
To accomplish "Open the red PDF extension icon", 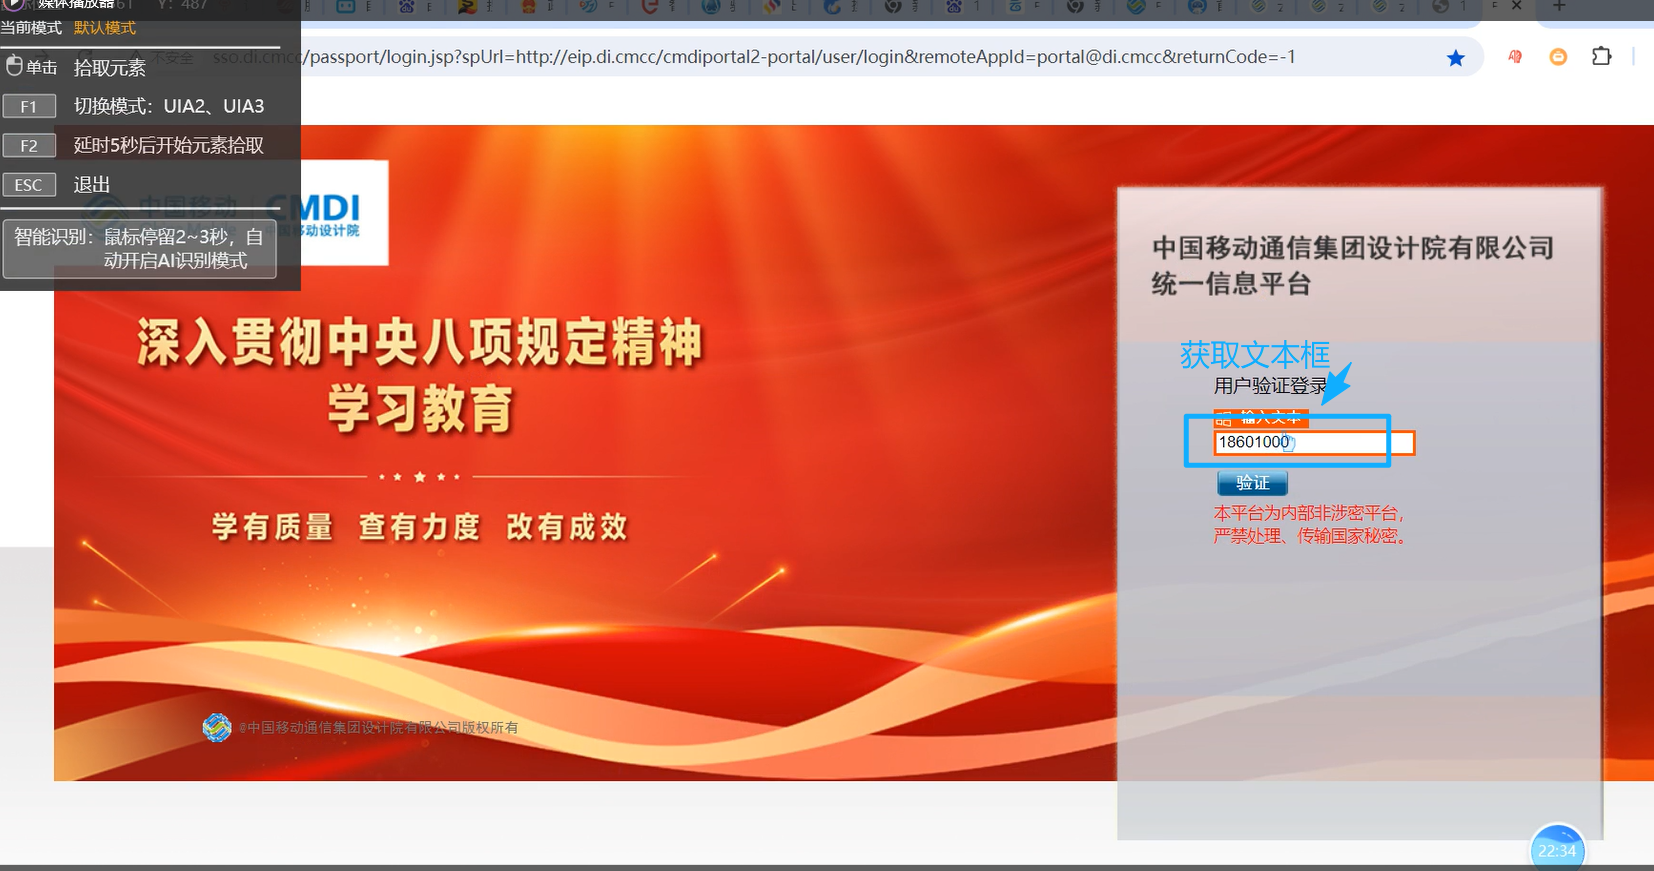I will pyautogui.click(x=1515, y=57).
